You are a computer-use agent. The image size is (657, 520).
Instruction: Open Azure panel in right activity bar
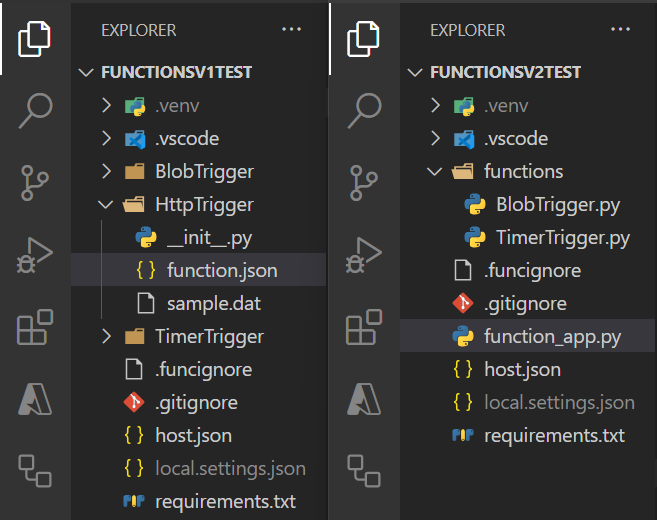click(364, 399)
